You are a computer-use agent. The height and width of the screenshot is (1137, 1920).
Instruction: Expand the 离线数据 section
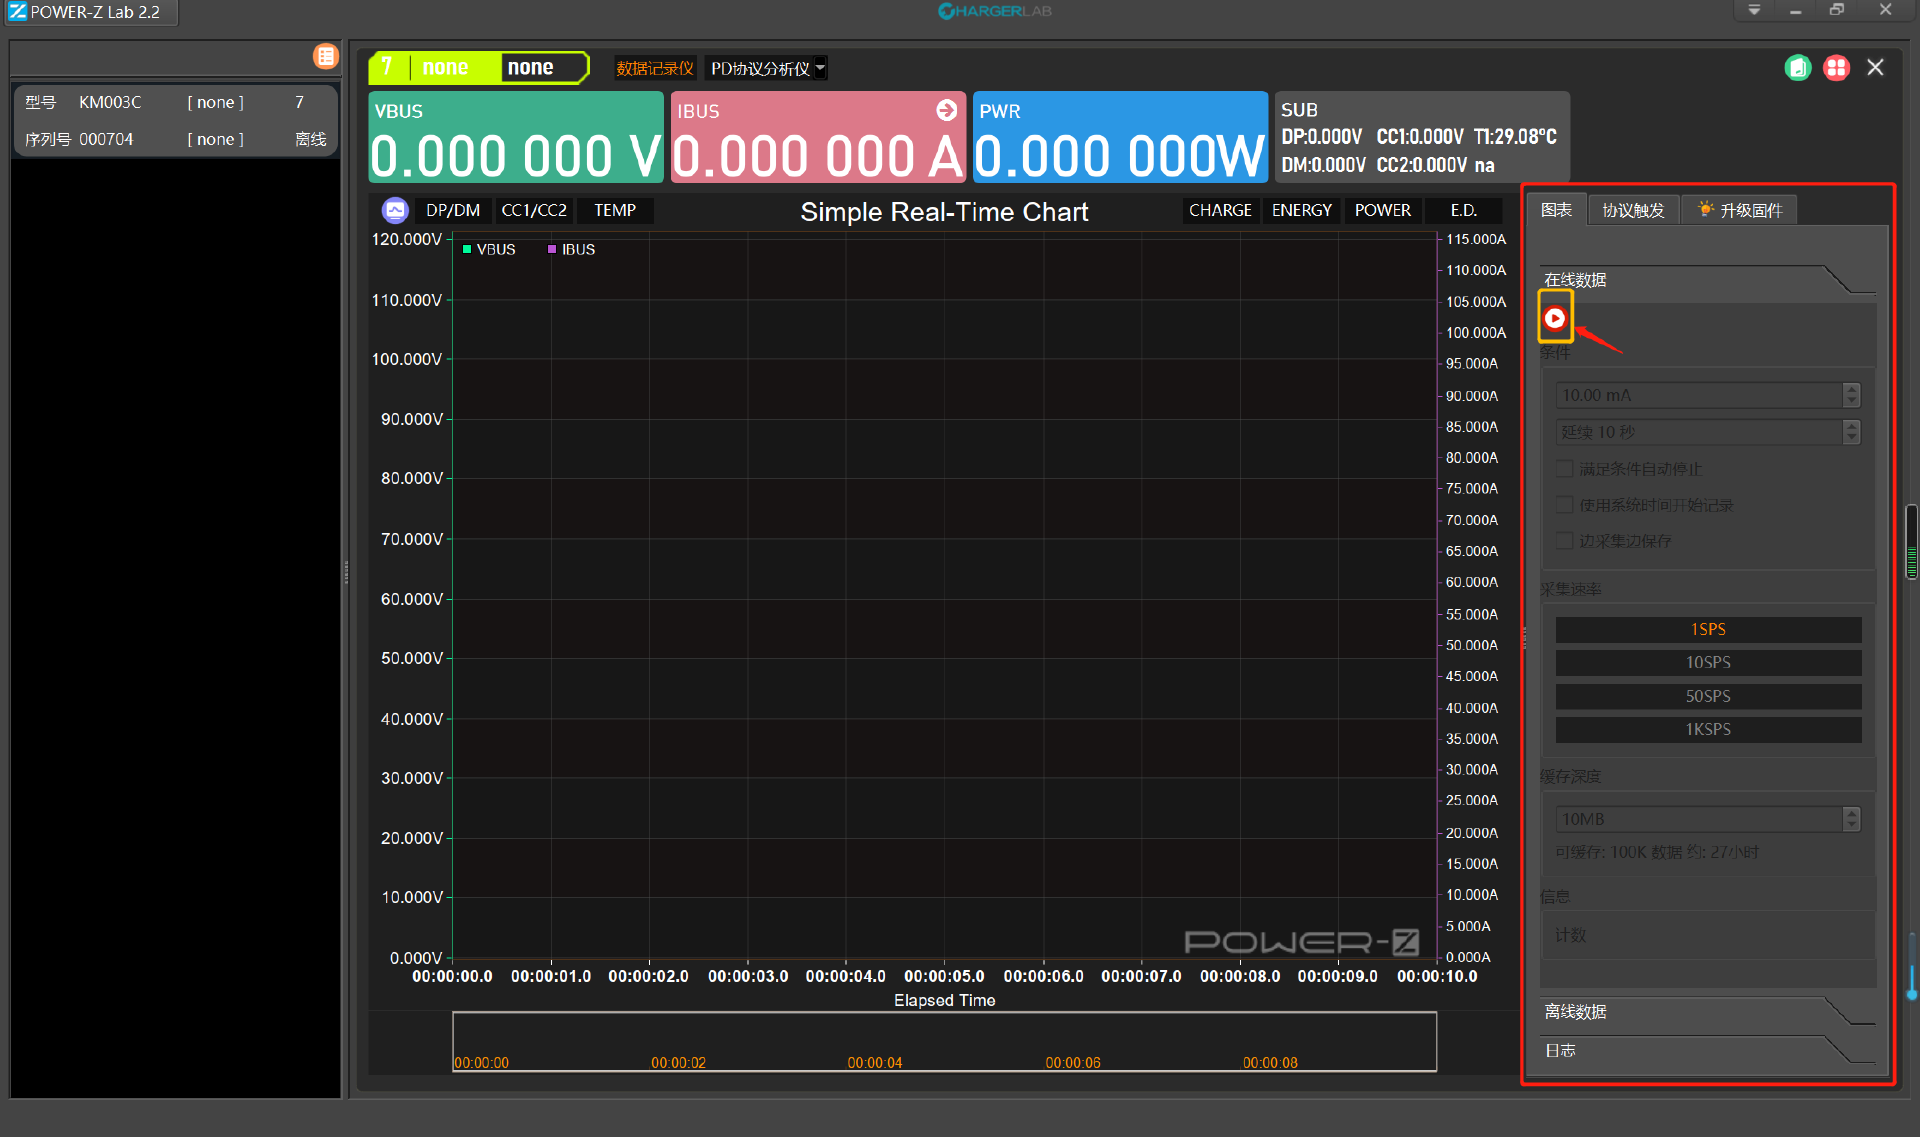pyautogui.click(x=1576, y=1012)
